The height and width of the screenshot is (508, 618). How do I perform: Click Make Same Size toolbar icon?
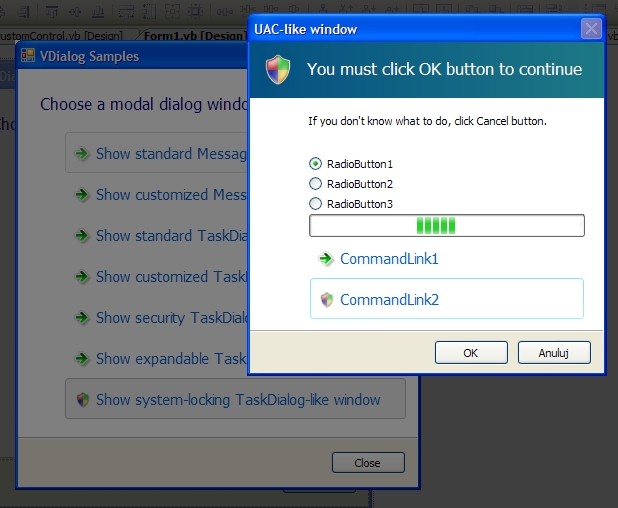[172, 11]
